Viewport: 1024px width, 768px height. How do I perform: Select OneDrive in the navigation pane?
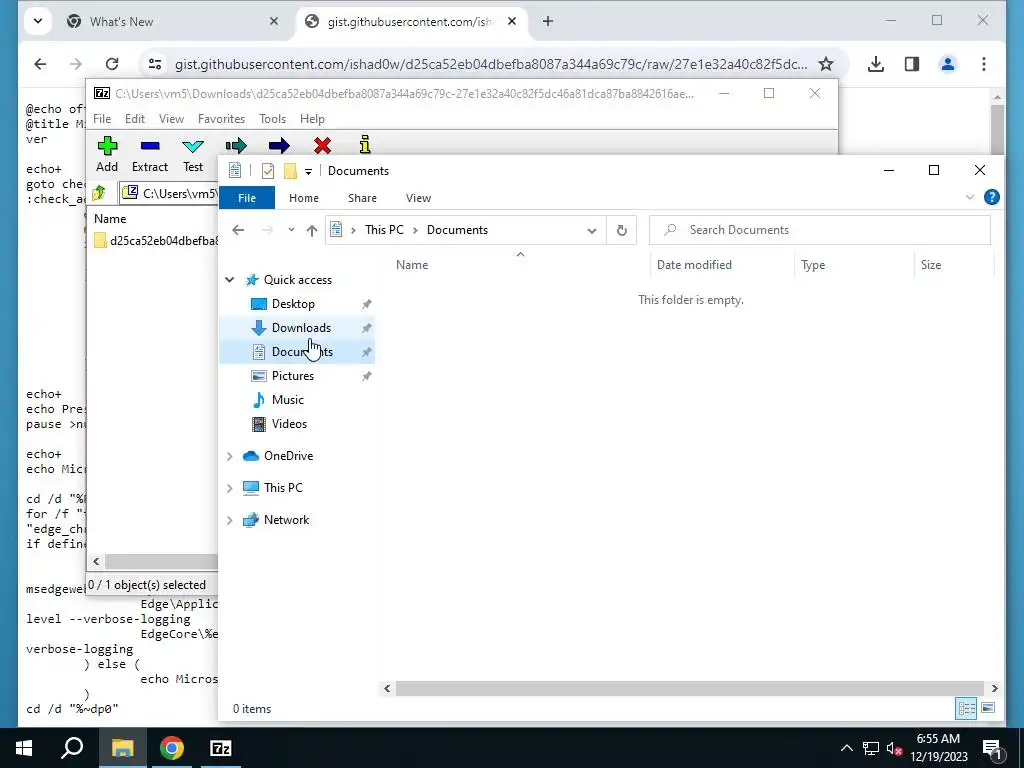[x=288, y=456]
